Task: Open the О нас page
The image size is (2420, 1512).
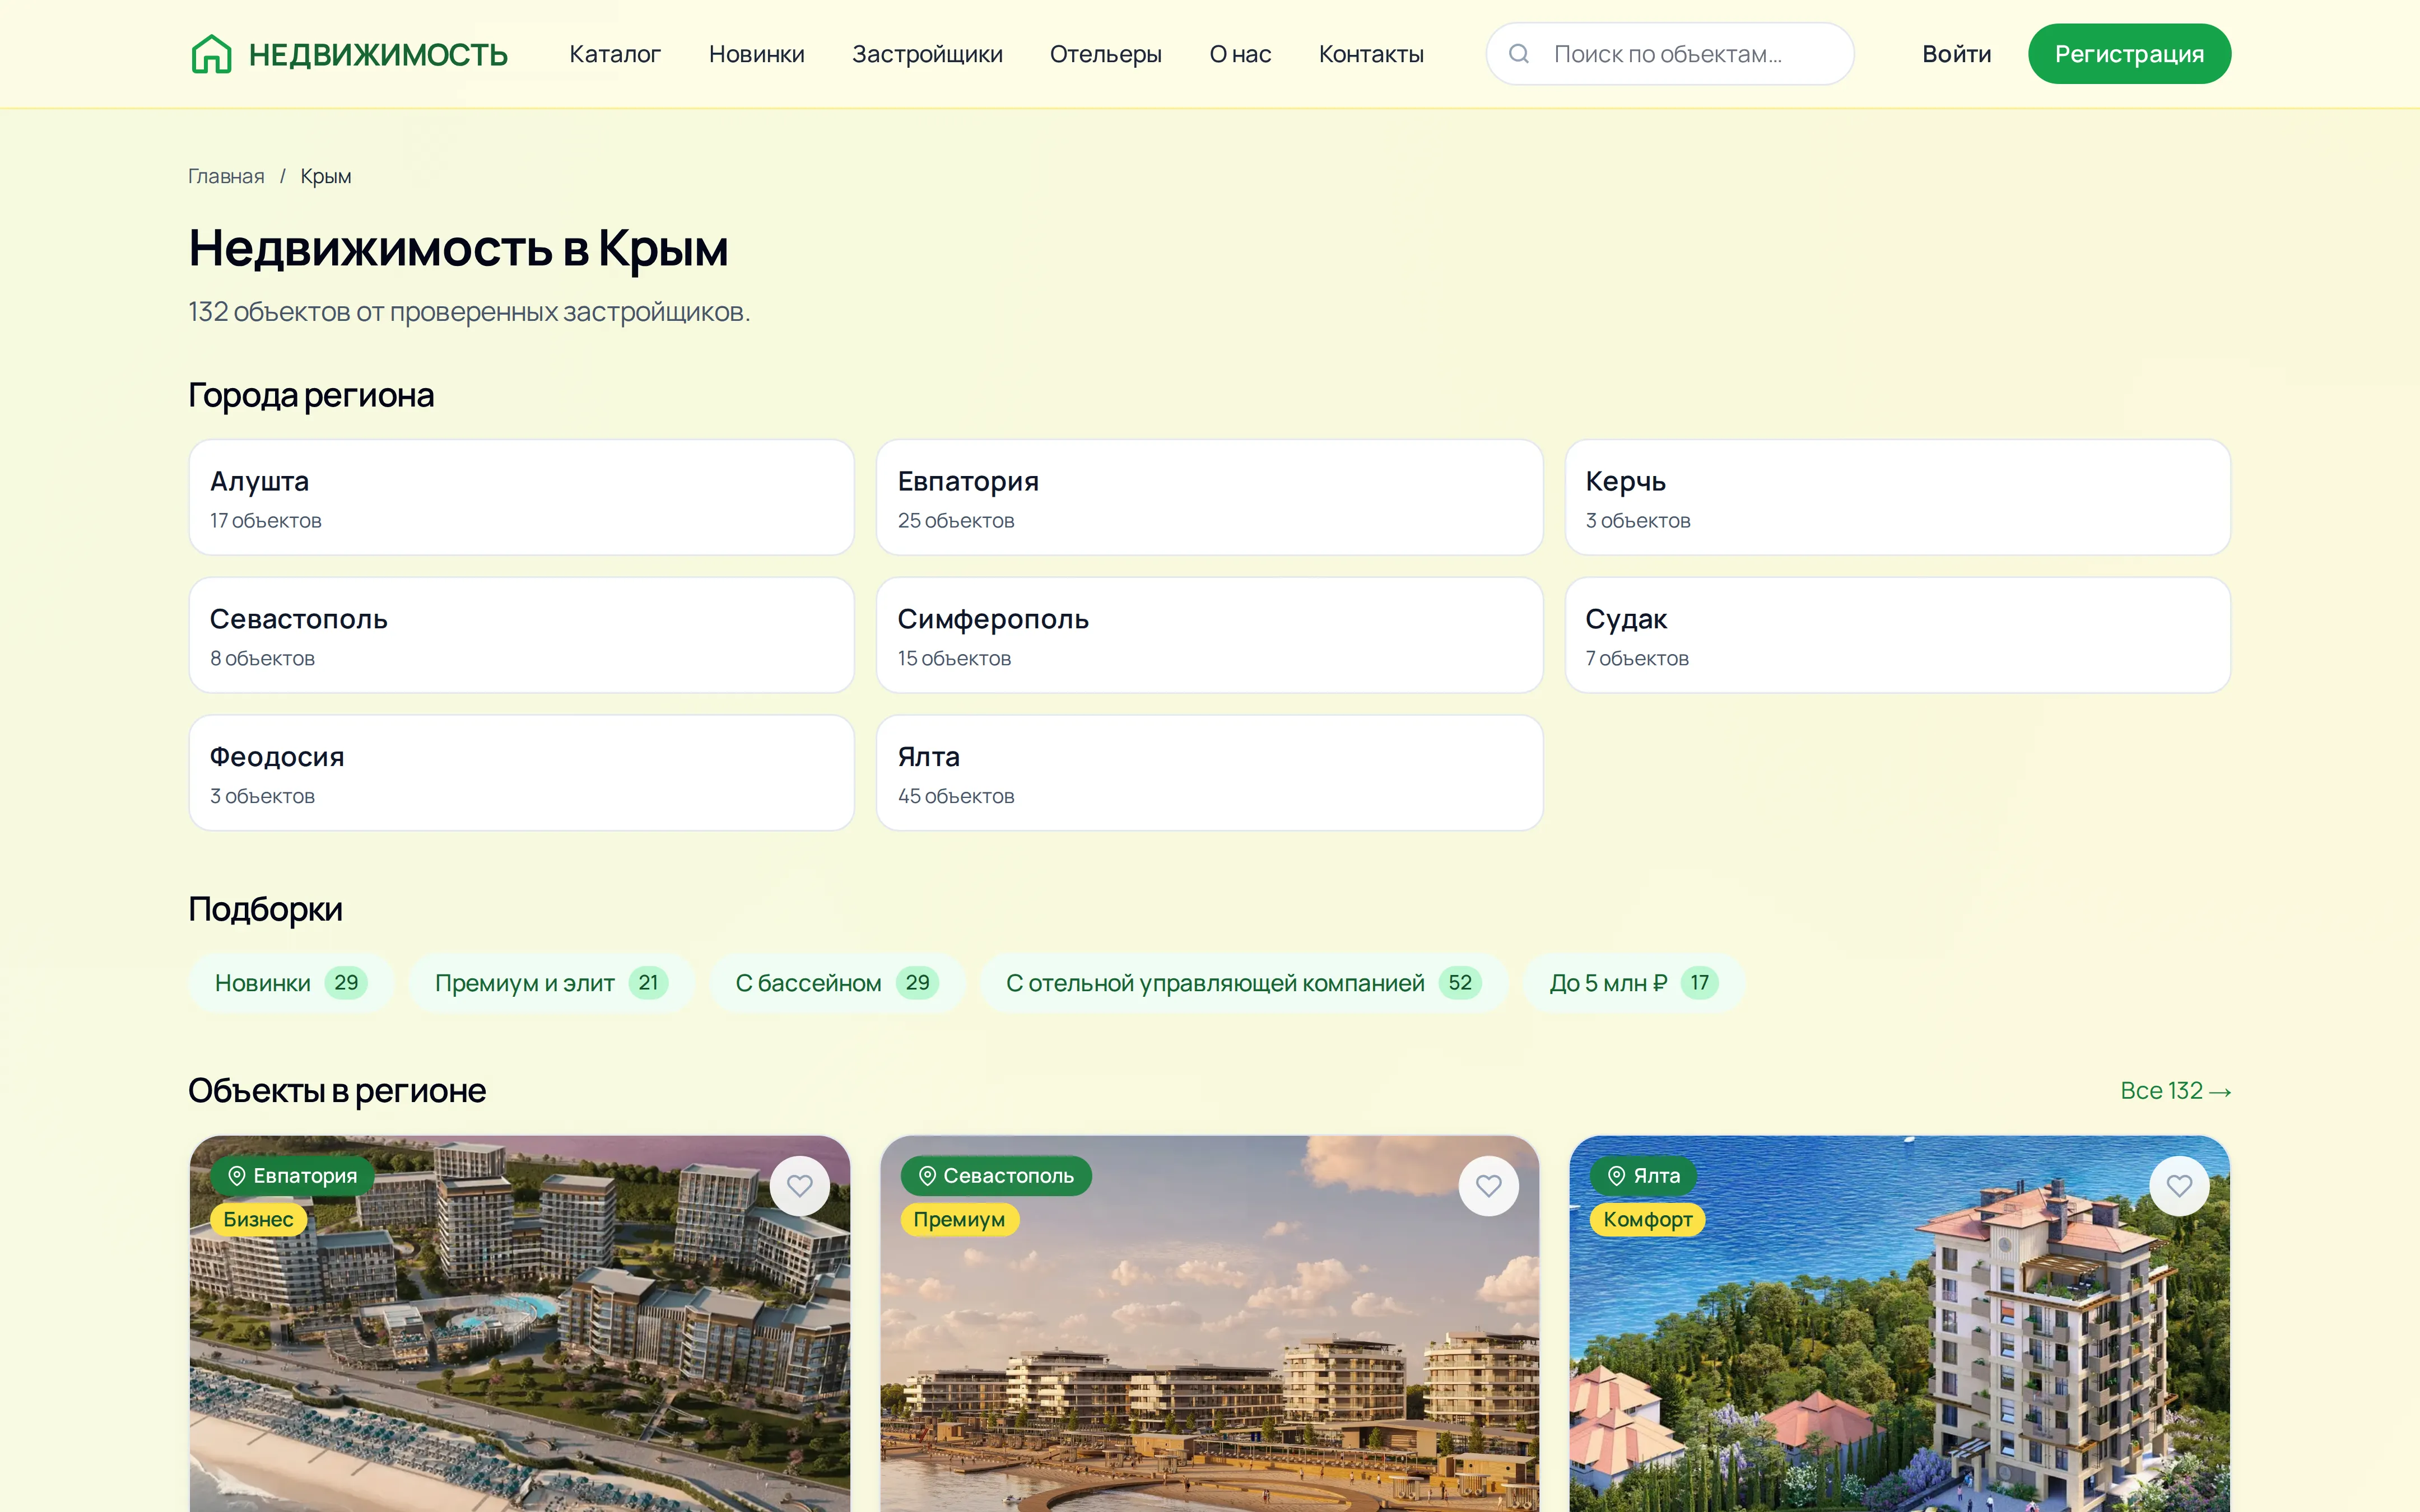Action: click(1240, 54)
